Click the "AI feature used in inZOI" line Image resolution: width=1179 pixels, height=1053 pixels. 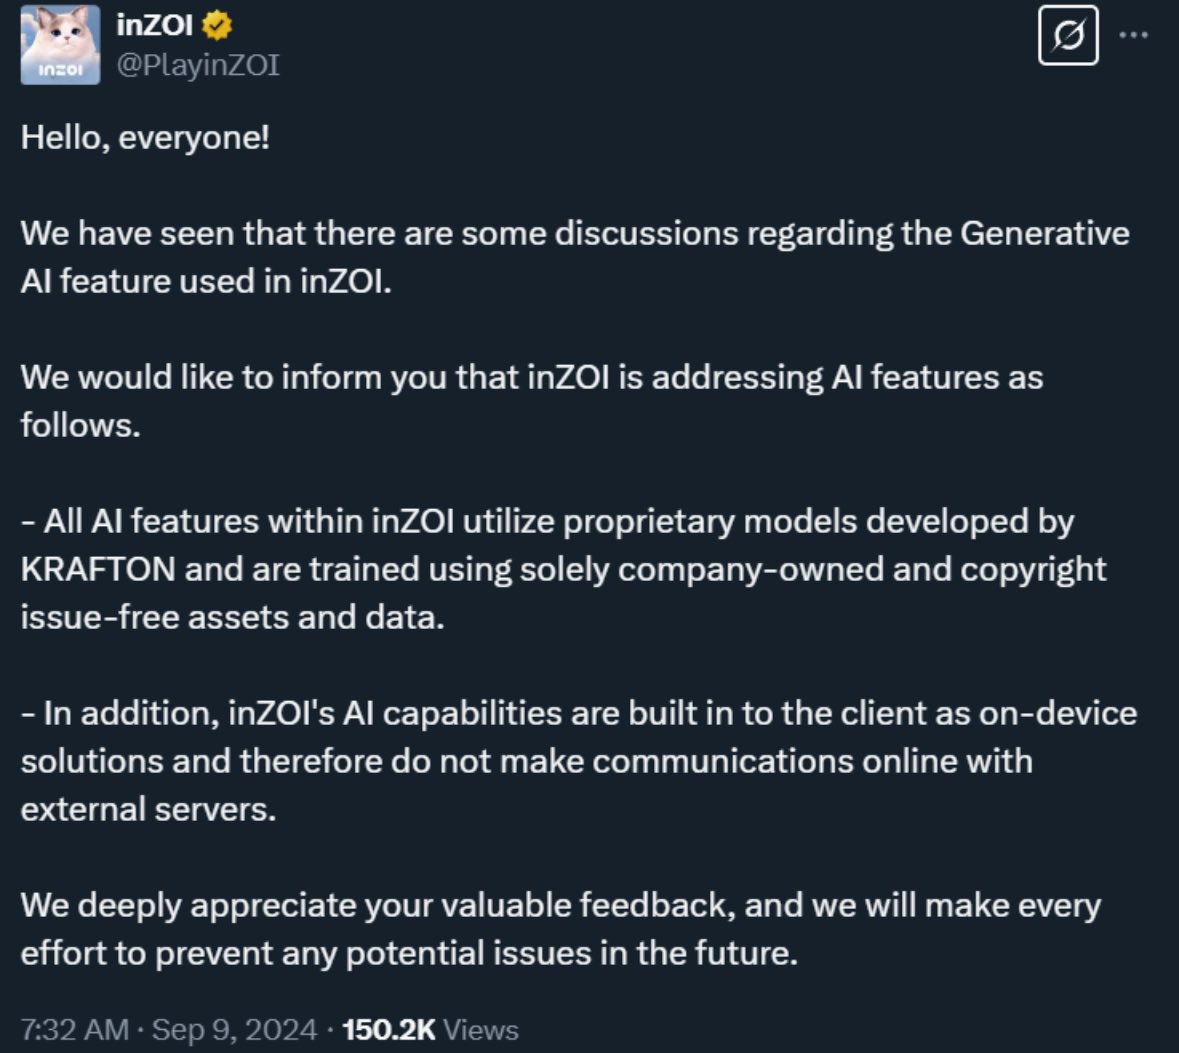(x=206, y=281)
